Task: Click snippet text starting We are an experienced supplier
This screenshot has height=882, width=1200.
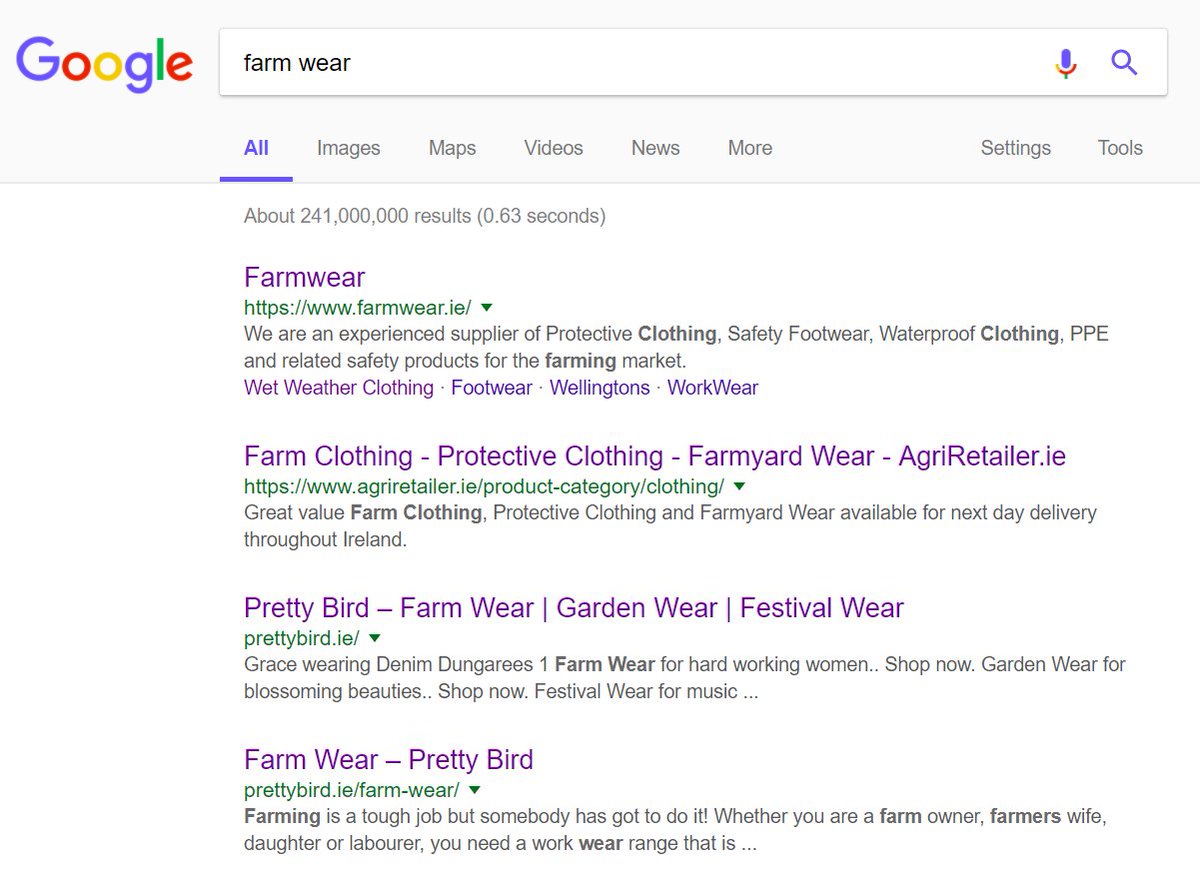Action: (x=676, y=347)
